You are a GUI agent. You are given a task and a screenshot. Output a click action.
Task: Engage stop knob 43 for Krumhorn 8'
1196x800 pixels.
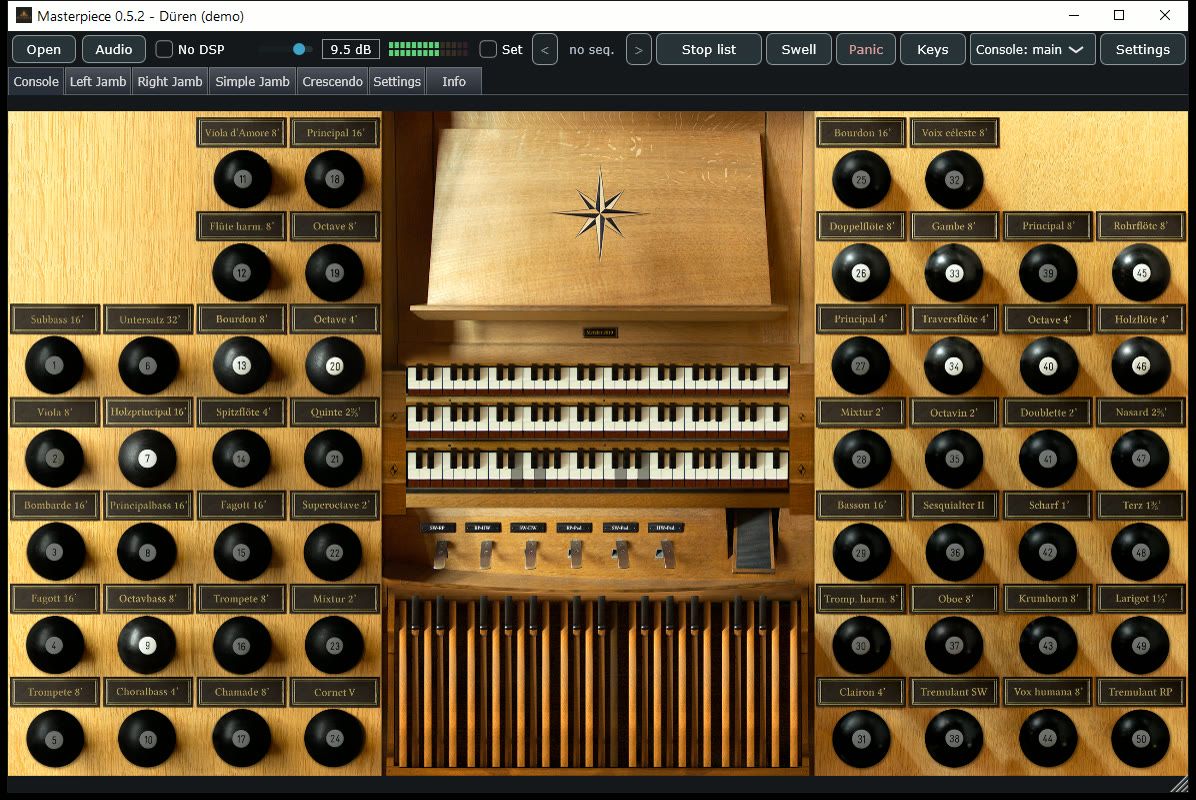[1048, 645]
